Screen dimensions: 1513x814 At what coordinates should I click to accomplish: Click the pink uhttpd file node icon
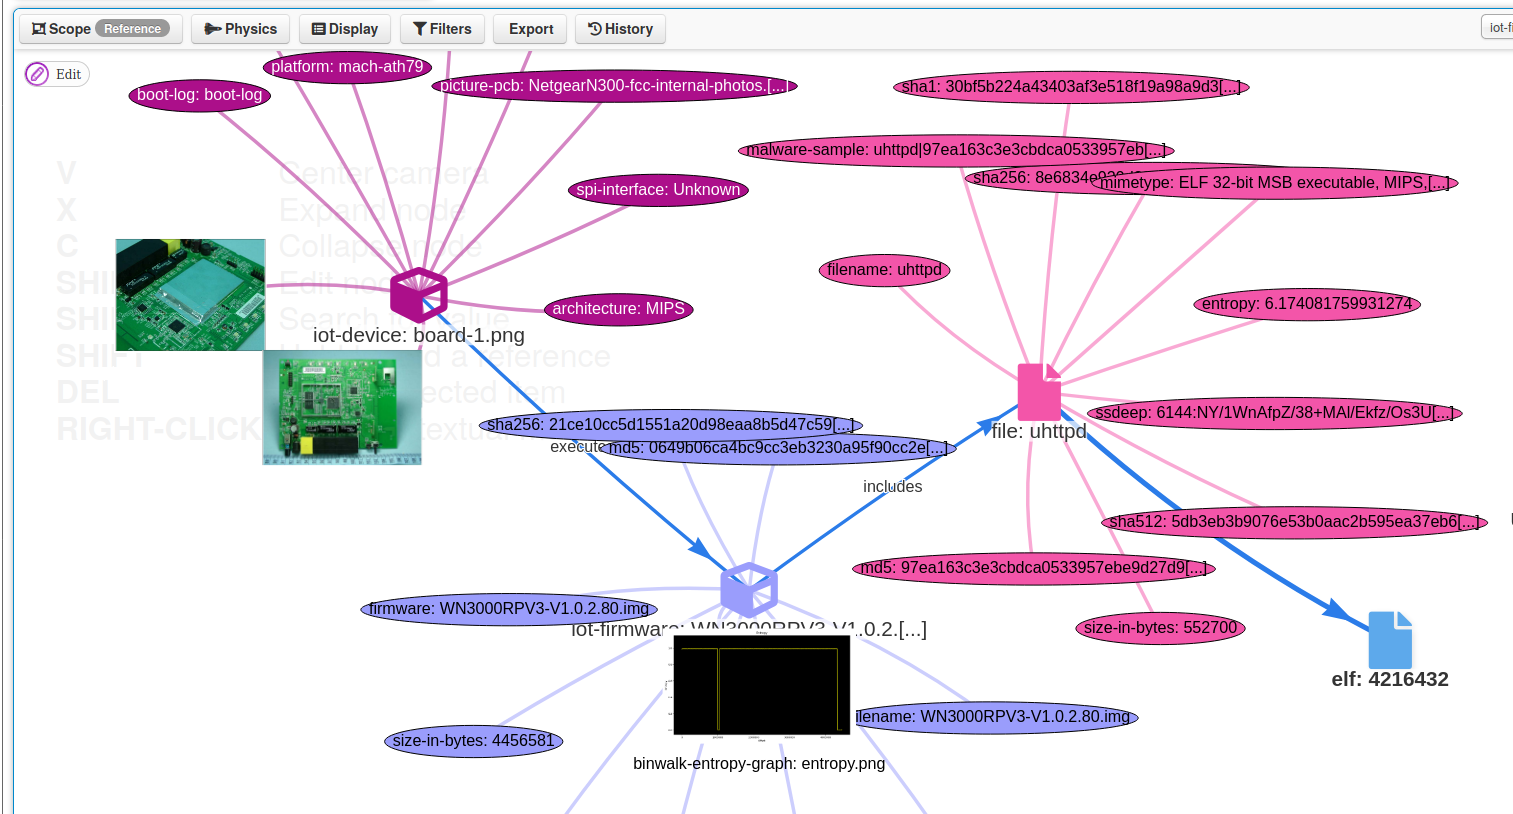[1039, 392]
